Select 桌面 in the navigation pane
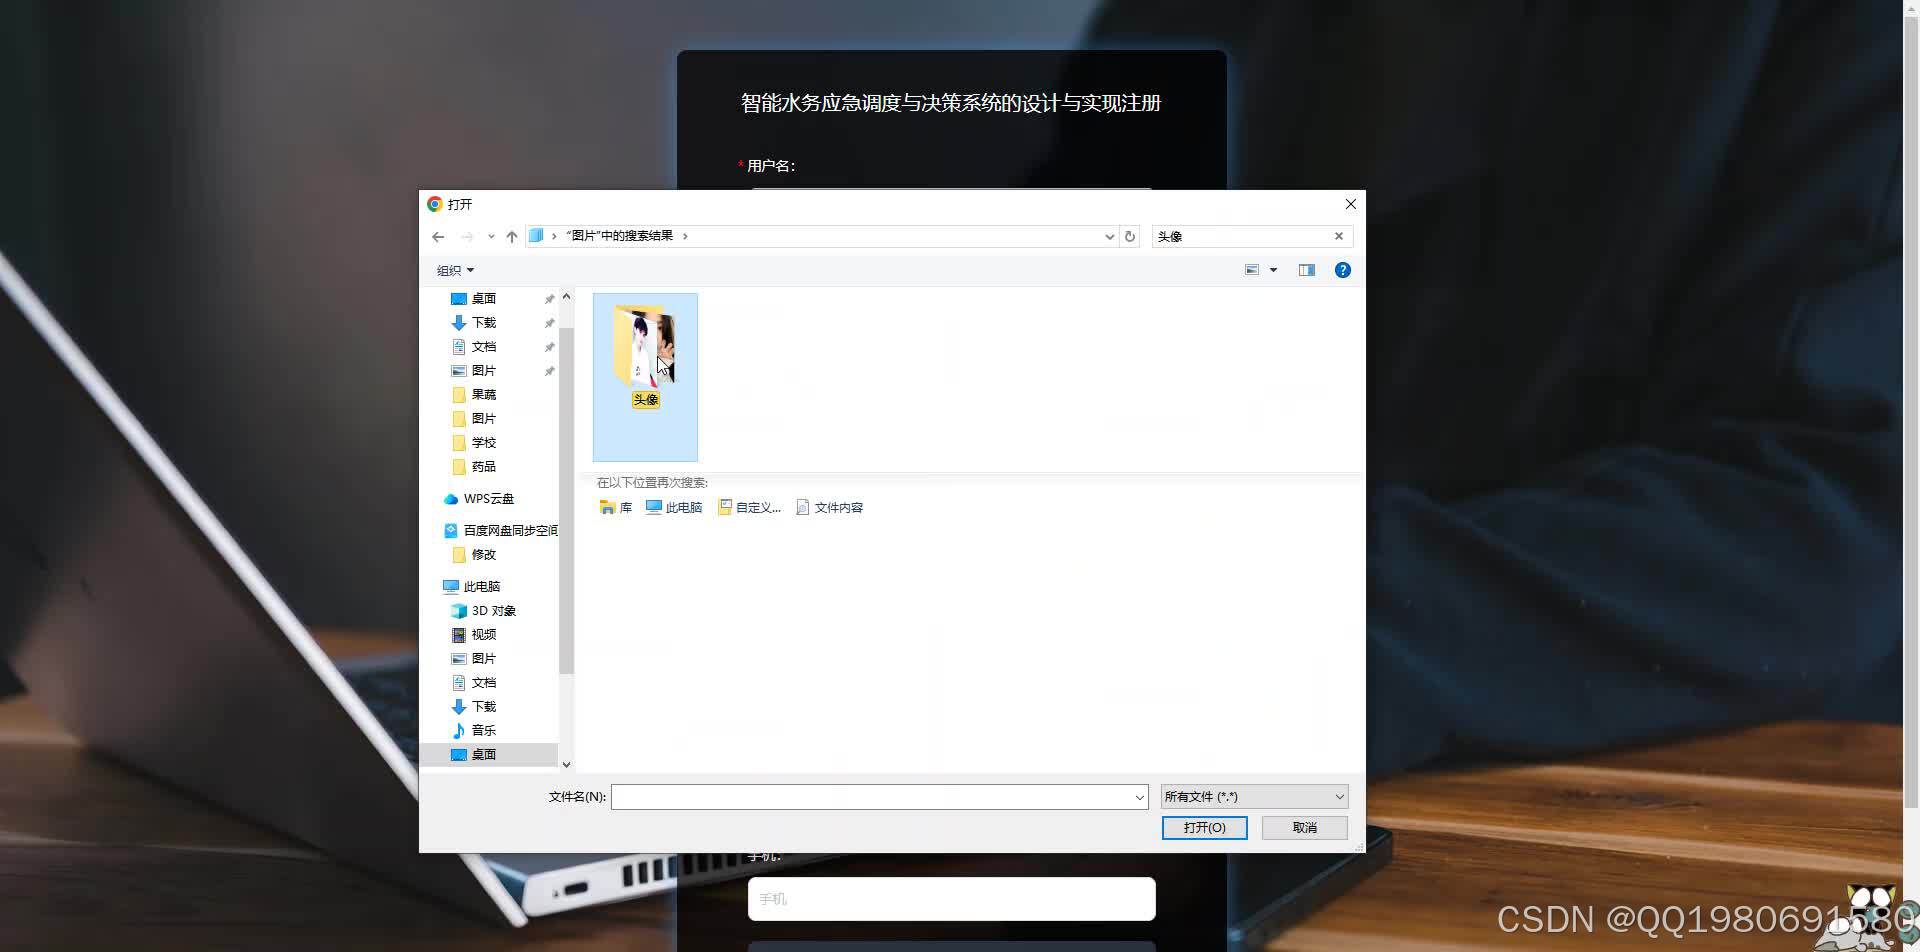The height and width of the screenshot is (952, 1920). tap(483, 754)
